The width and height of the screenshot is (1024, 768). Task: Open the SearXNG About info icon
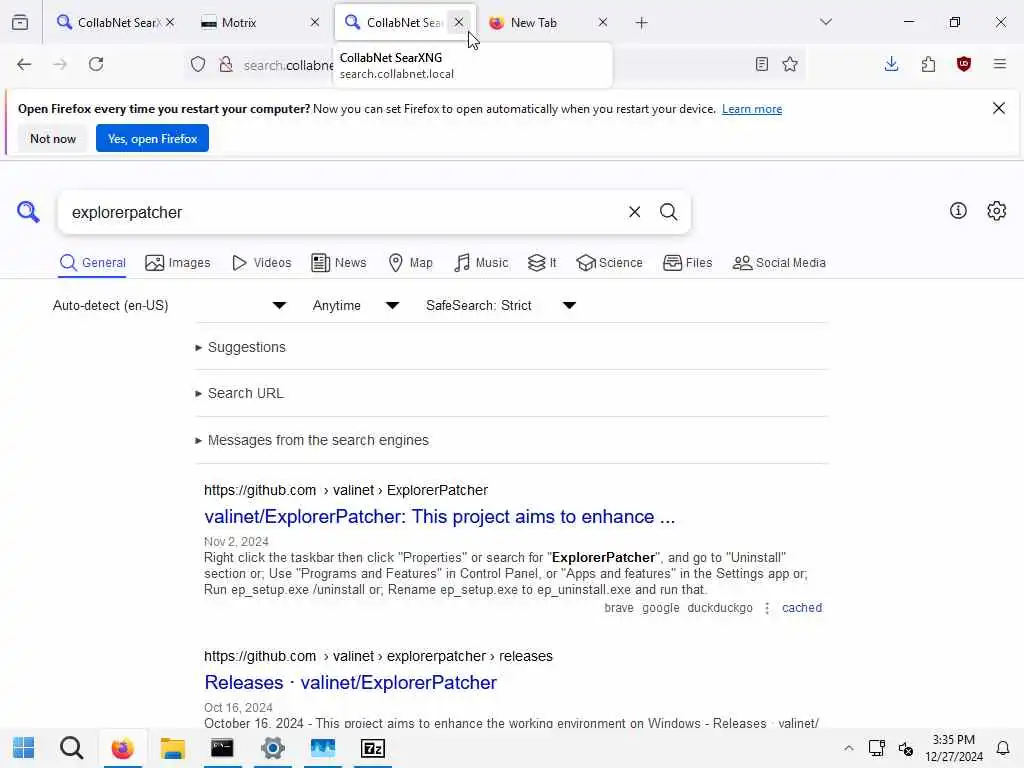click(x=958, y=210)
